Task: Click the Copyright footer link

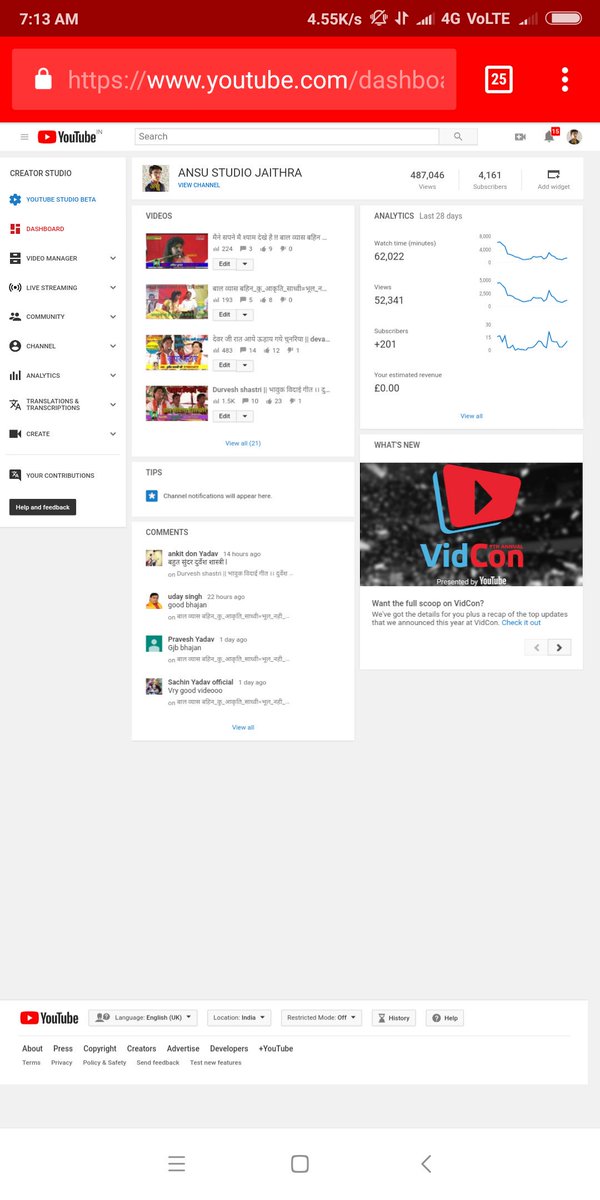Action: click(x=100, y=1048)
